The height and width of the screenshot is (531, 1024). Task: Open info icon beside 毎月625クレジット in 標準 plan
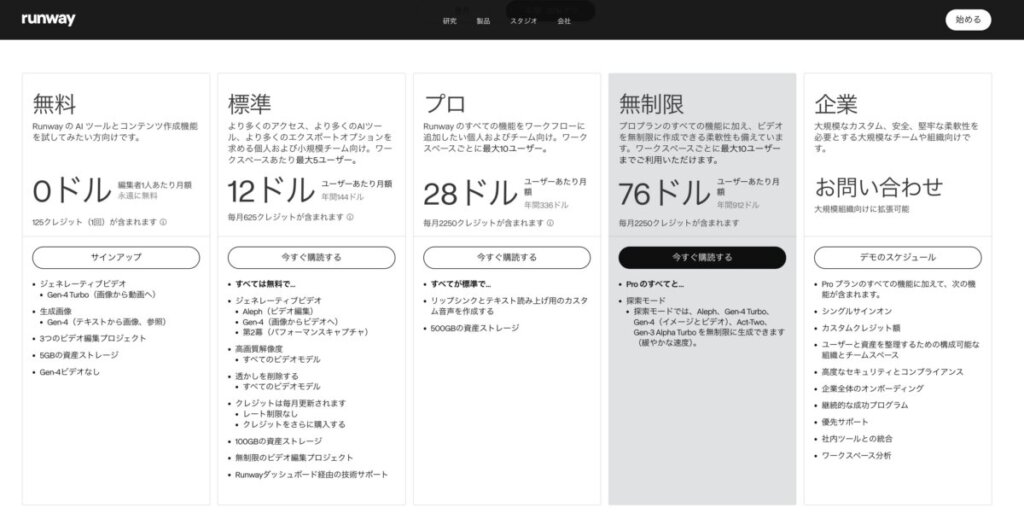[350, 217]
